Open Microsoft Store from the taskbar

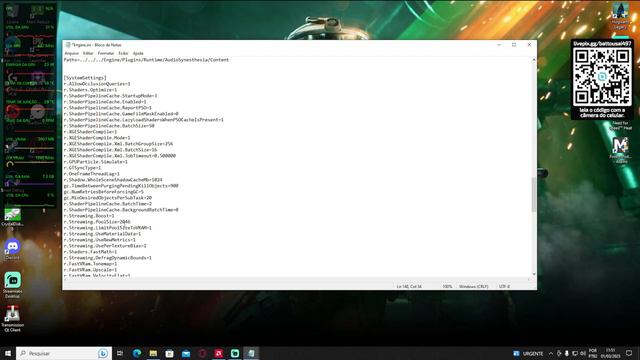(169, 353)
